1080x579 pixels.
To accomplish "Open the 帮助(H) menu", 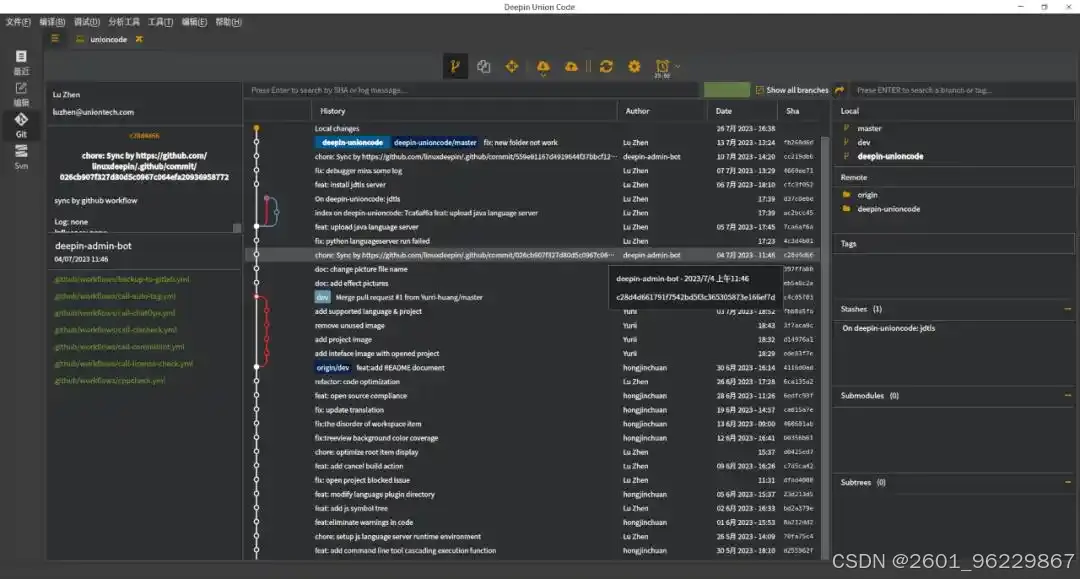I will (229, 22).
